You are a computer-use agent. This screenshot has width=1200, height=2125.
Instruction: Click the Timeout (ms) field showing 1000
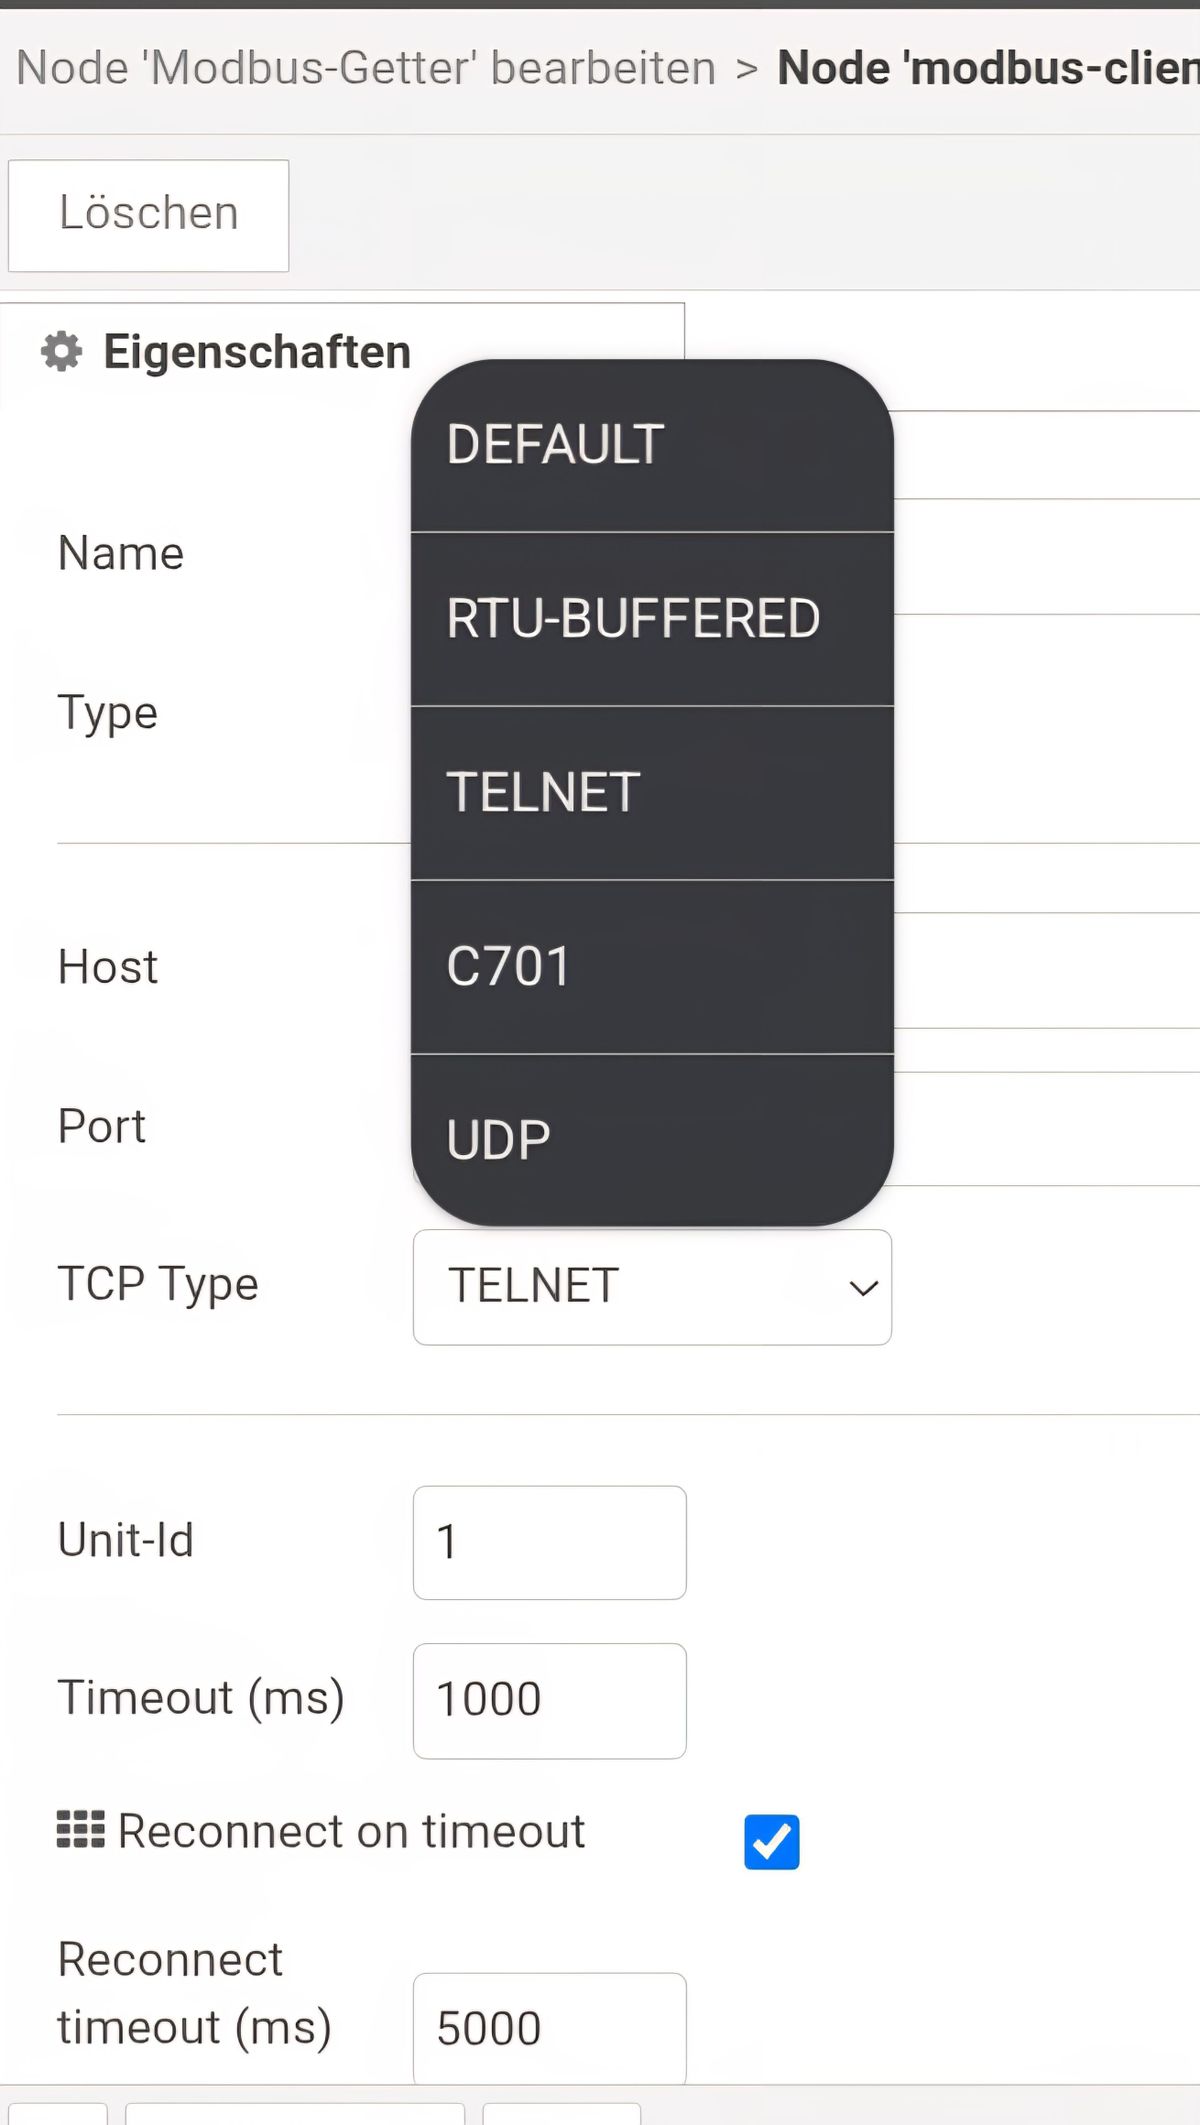[x=549, y=1700]
